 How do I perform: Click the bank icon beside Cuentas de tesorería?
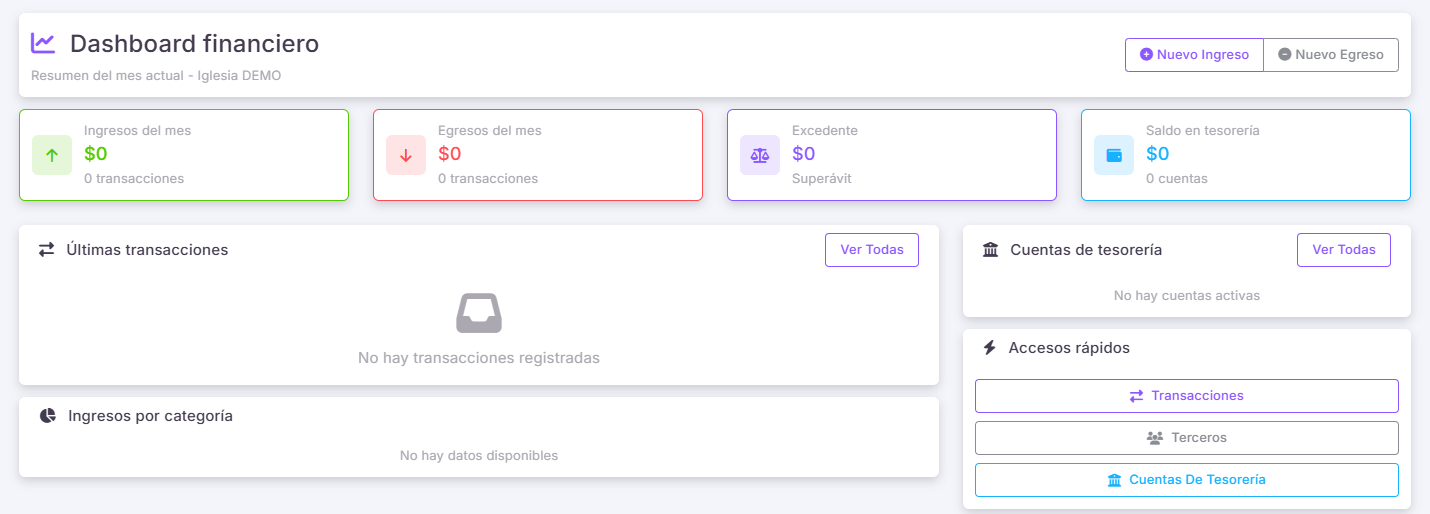[x=991, y=250]
